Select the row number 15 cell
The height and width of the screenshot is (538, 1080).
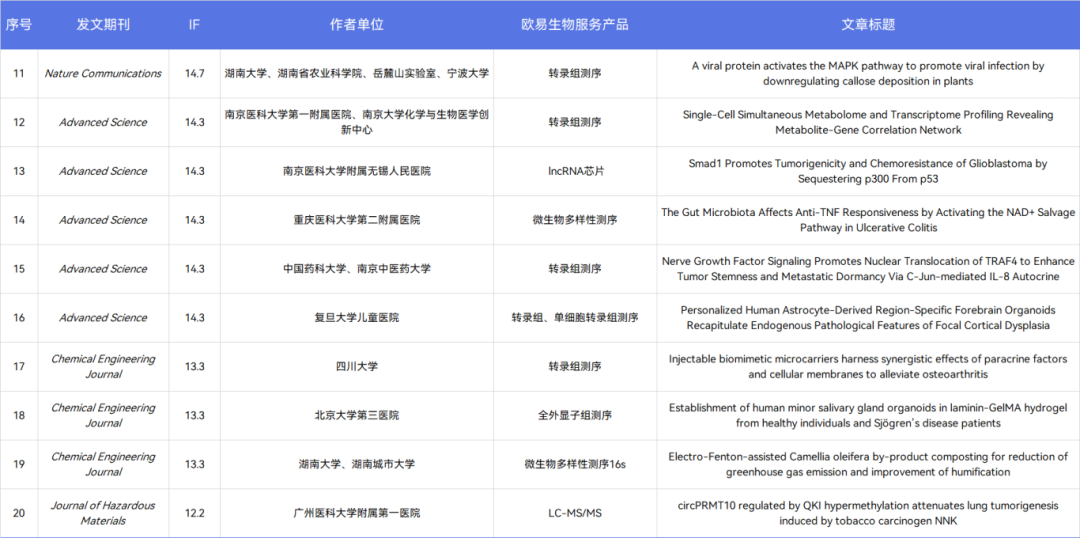click(x=19, y=269)
